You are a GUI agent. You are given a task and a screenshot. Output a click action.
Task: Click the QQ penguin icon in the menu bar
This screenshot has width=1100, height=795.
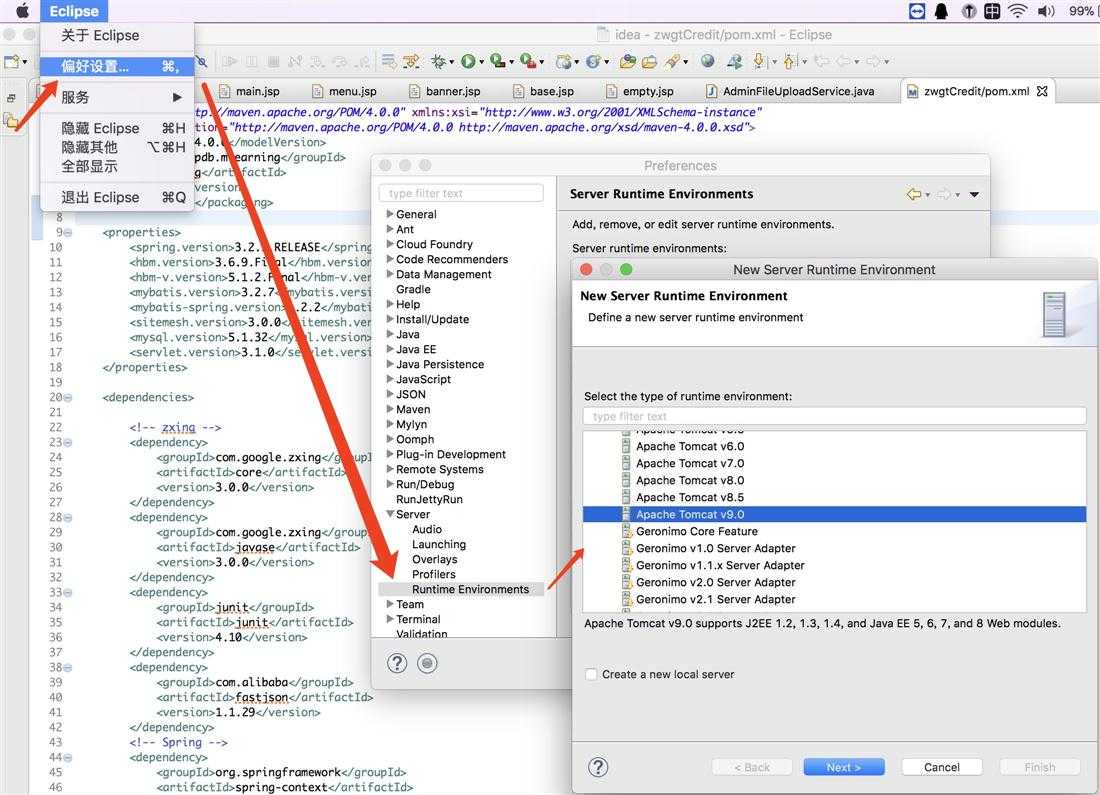click(941, 11)
